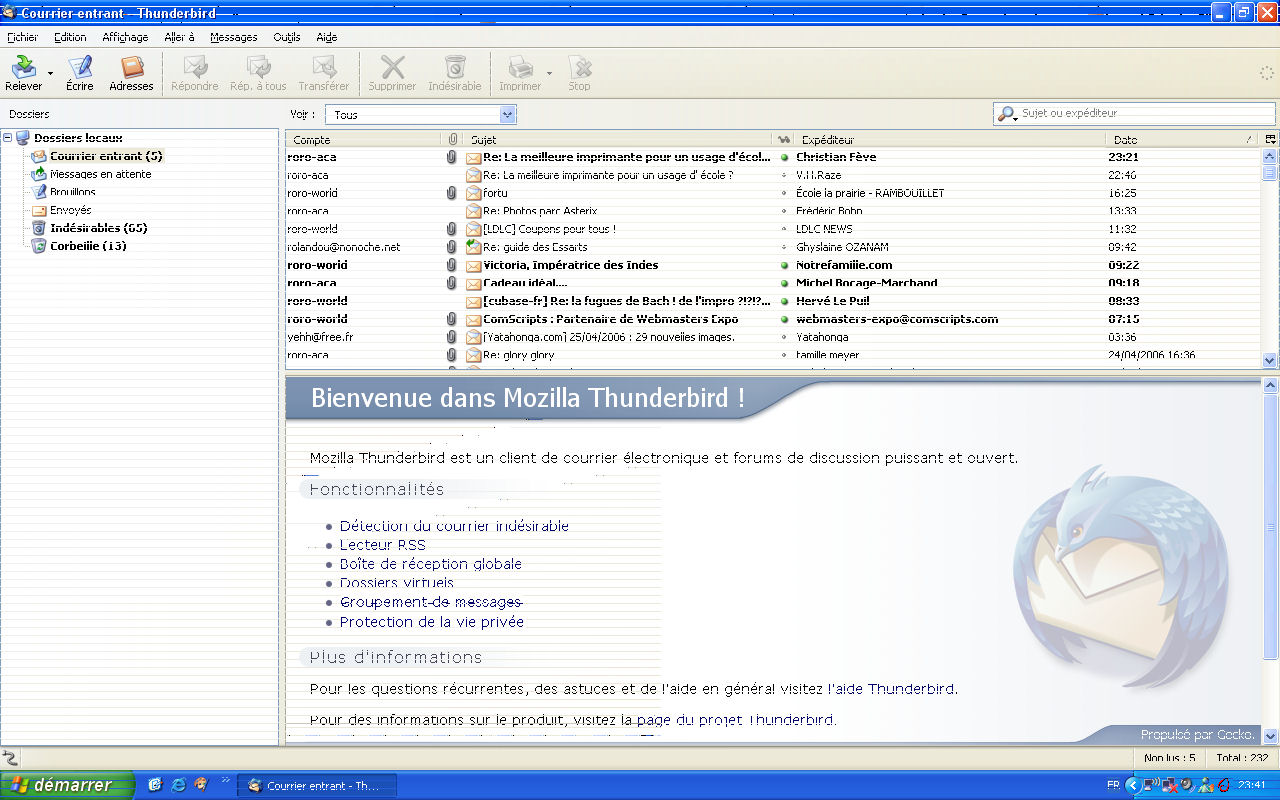This screenshot has width=1280, height=800.
Task: Open the Messages menu
Action: pos(233,37)
